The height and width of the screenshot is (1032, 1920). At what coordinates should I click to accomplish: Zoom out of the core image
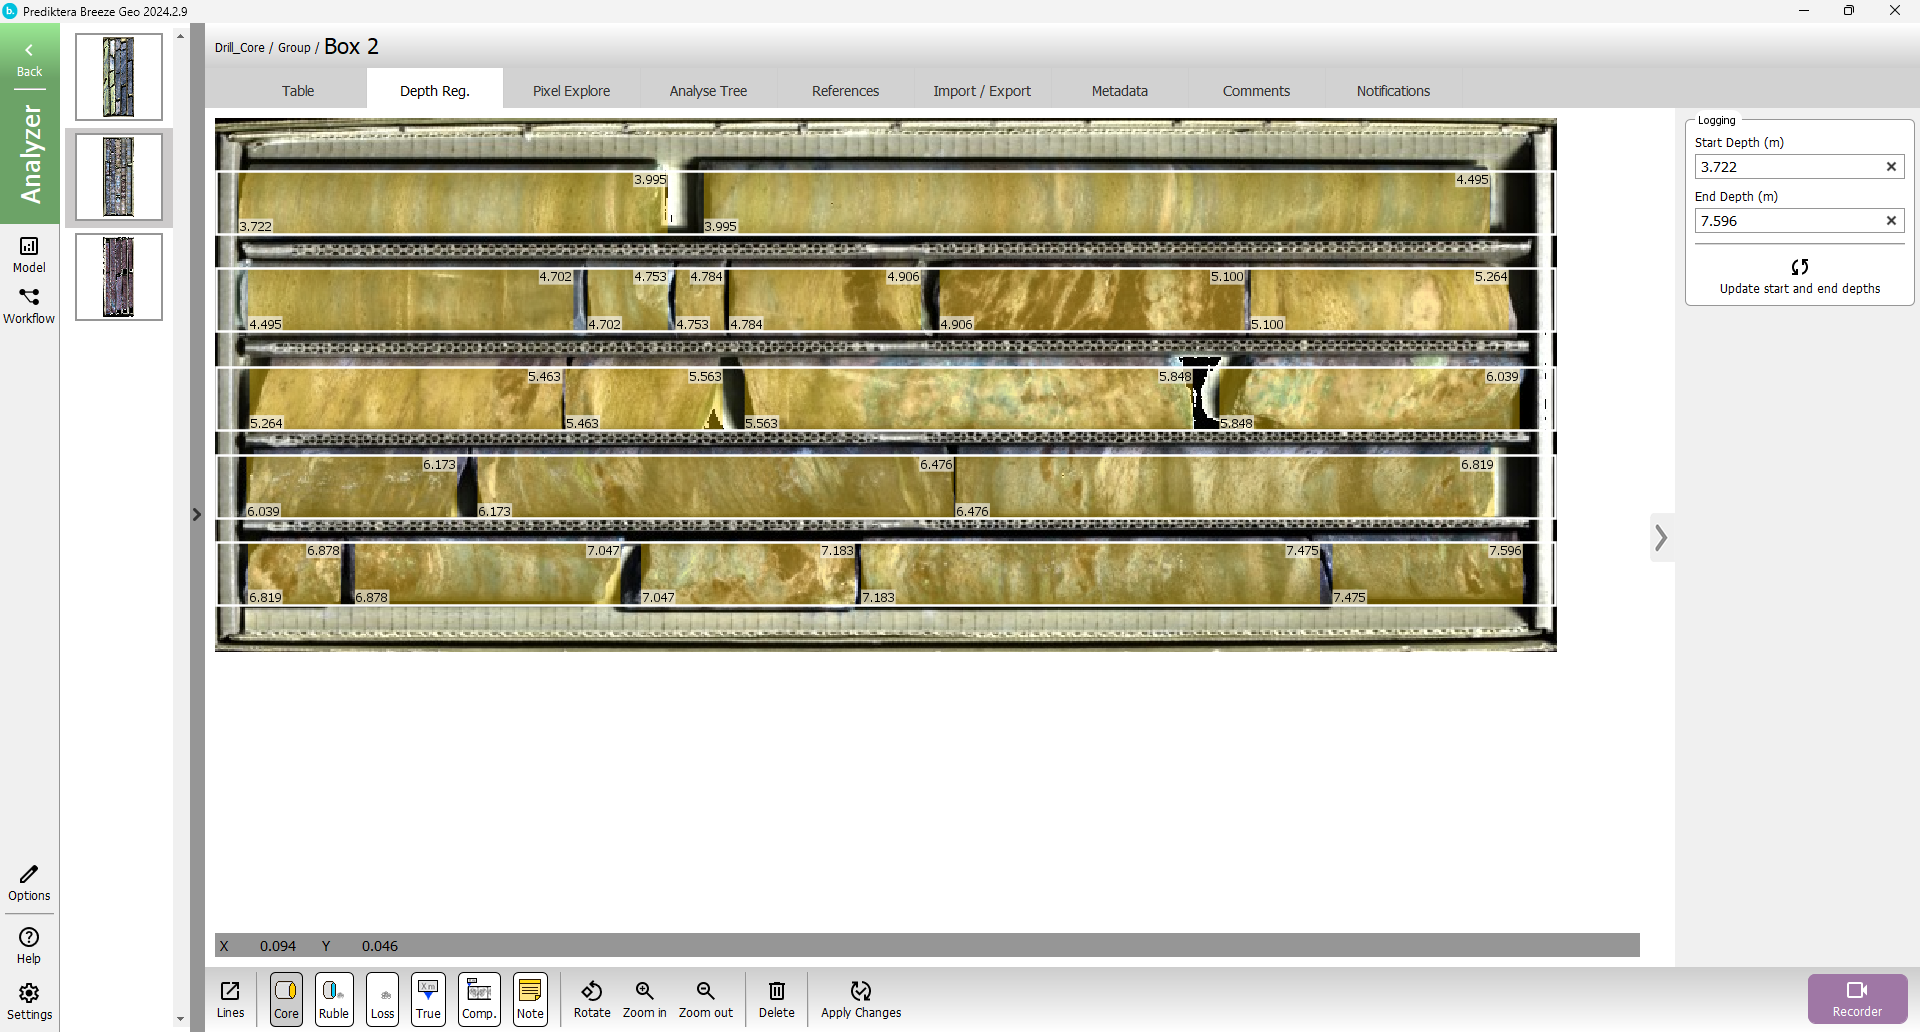point(705,998)
